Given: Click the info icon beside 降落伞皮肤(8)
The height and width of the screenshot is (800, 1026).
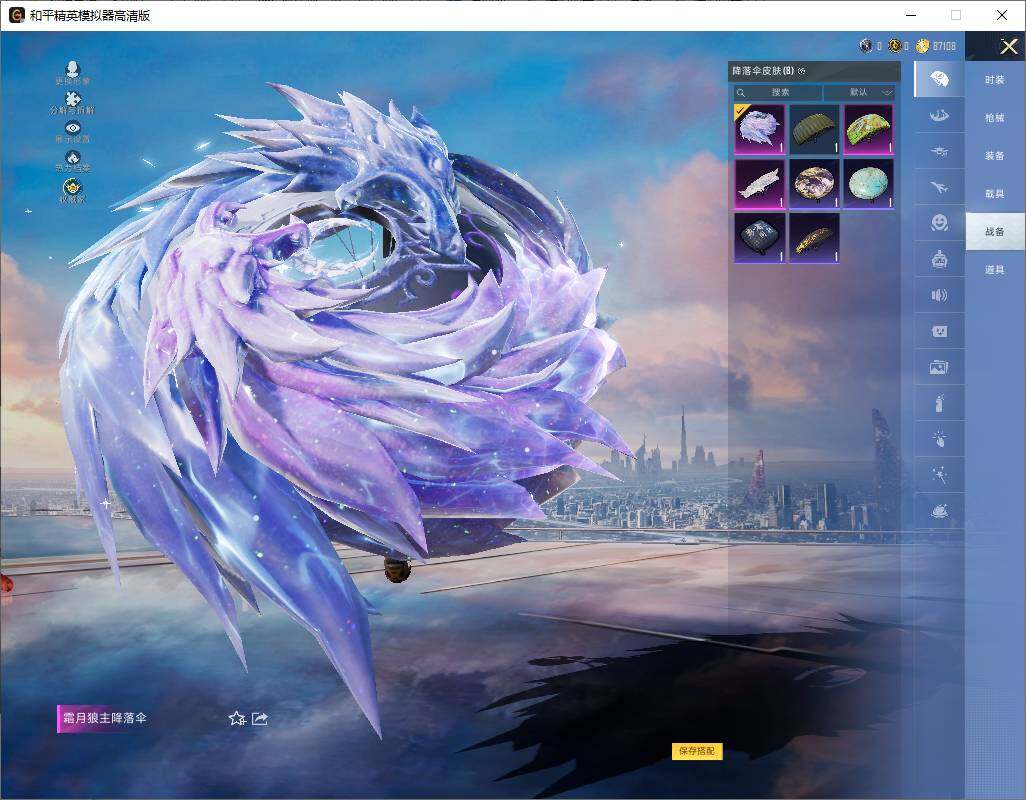Looking at the screenshot, I should (802, 71).
